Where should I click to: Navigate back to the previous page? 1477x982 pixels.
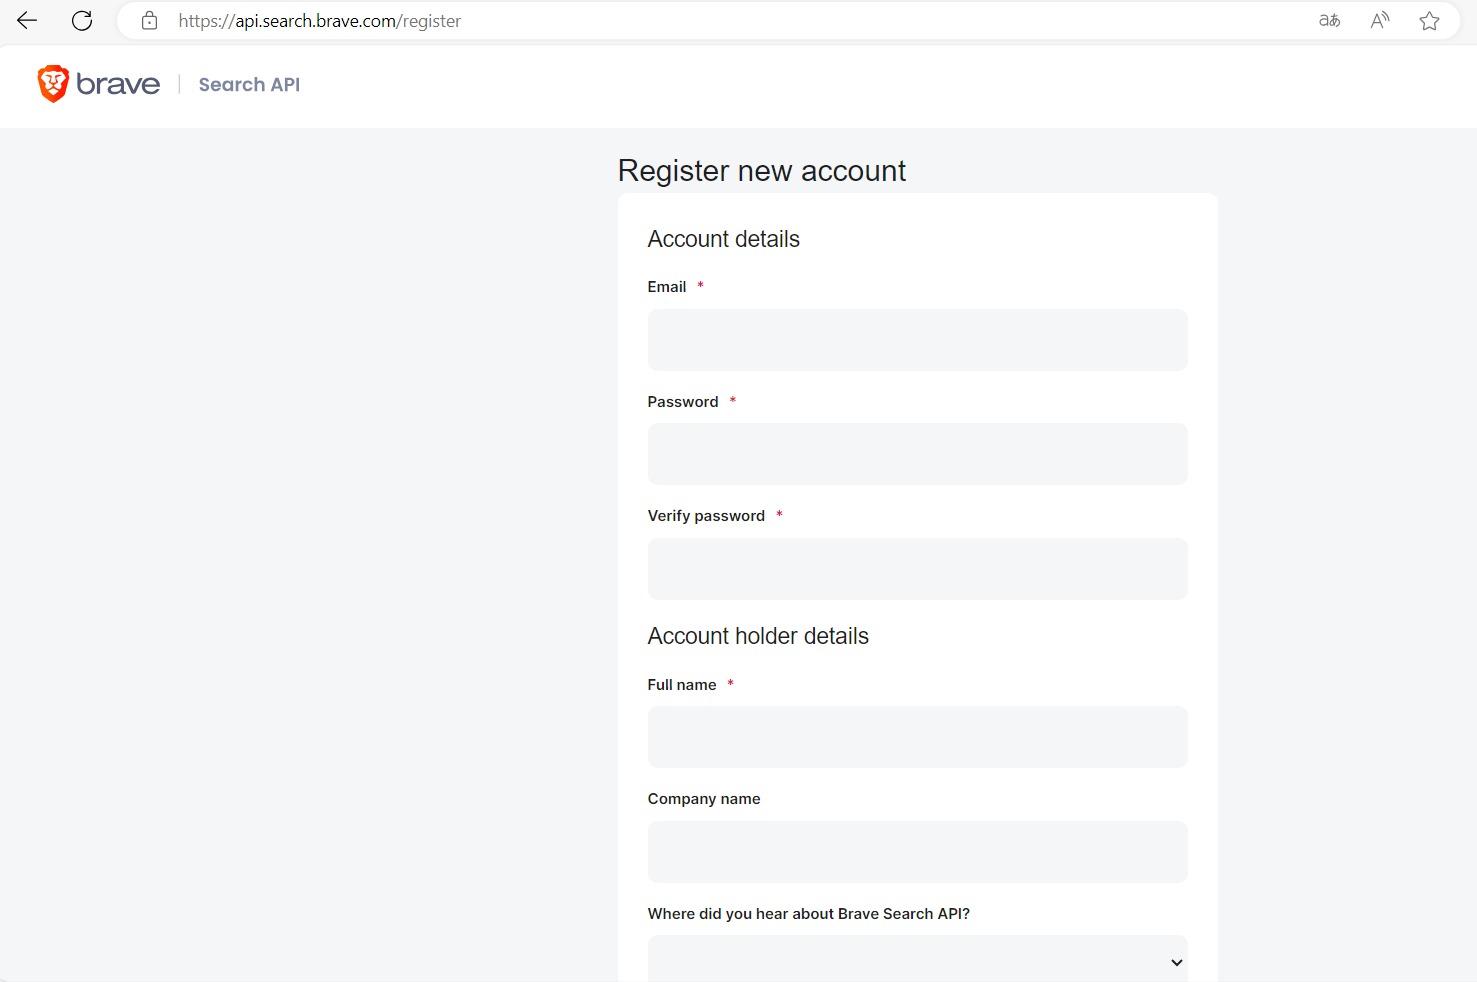(x=26, y=20)
